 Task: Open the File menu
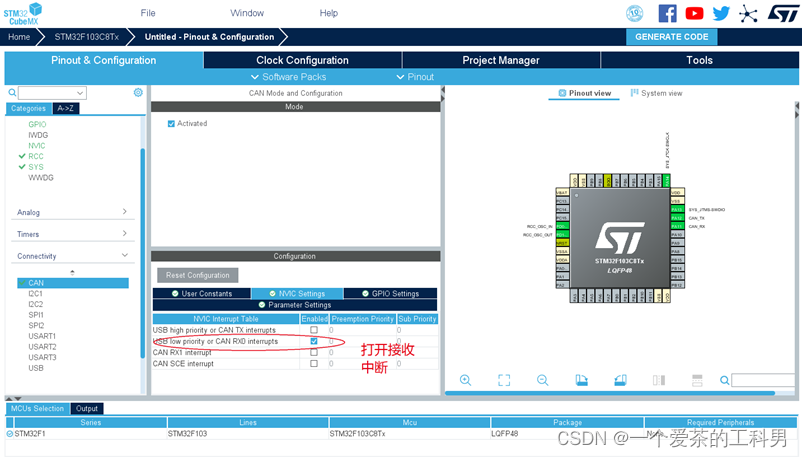tap(148, 13)
